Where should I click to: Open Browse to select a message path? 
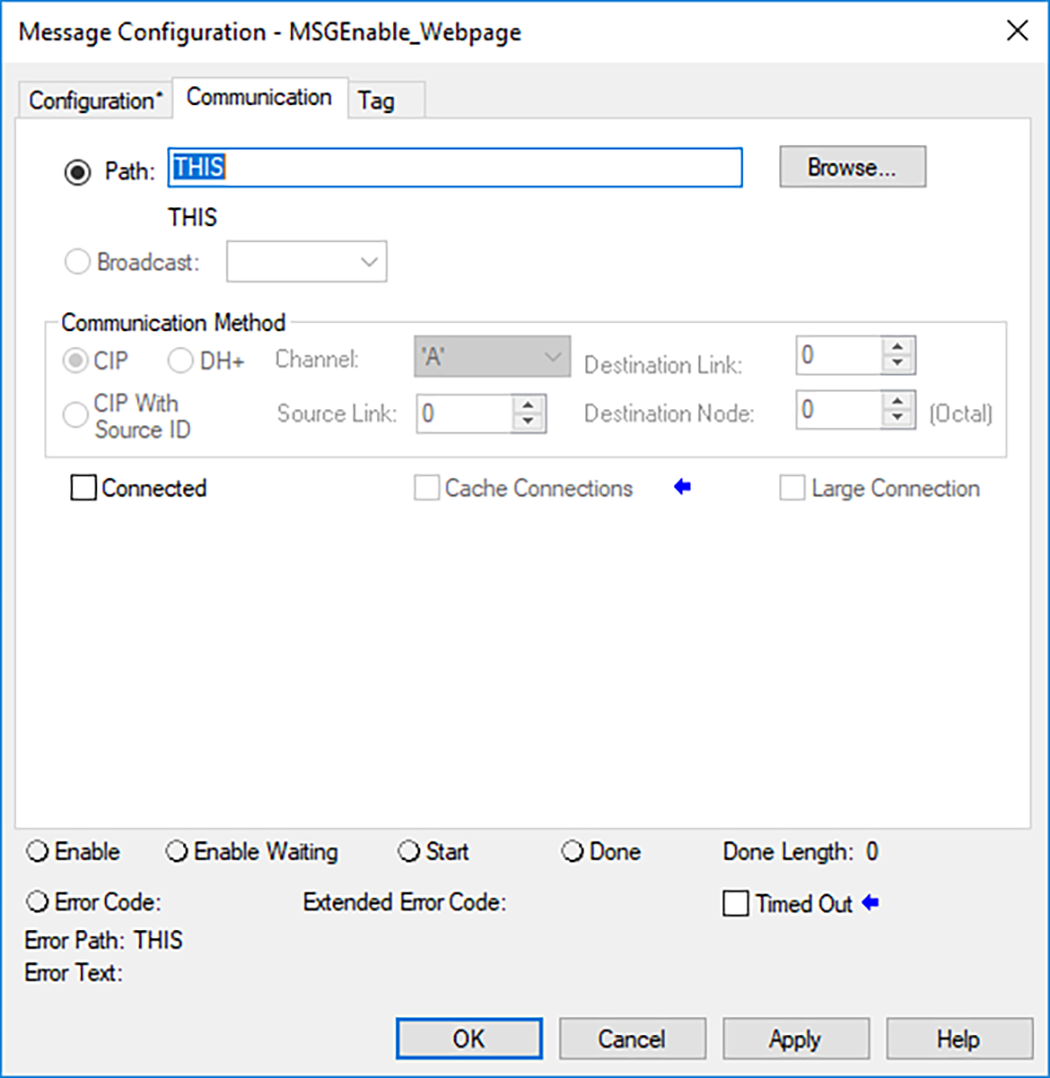coord(852,166)
